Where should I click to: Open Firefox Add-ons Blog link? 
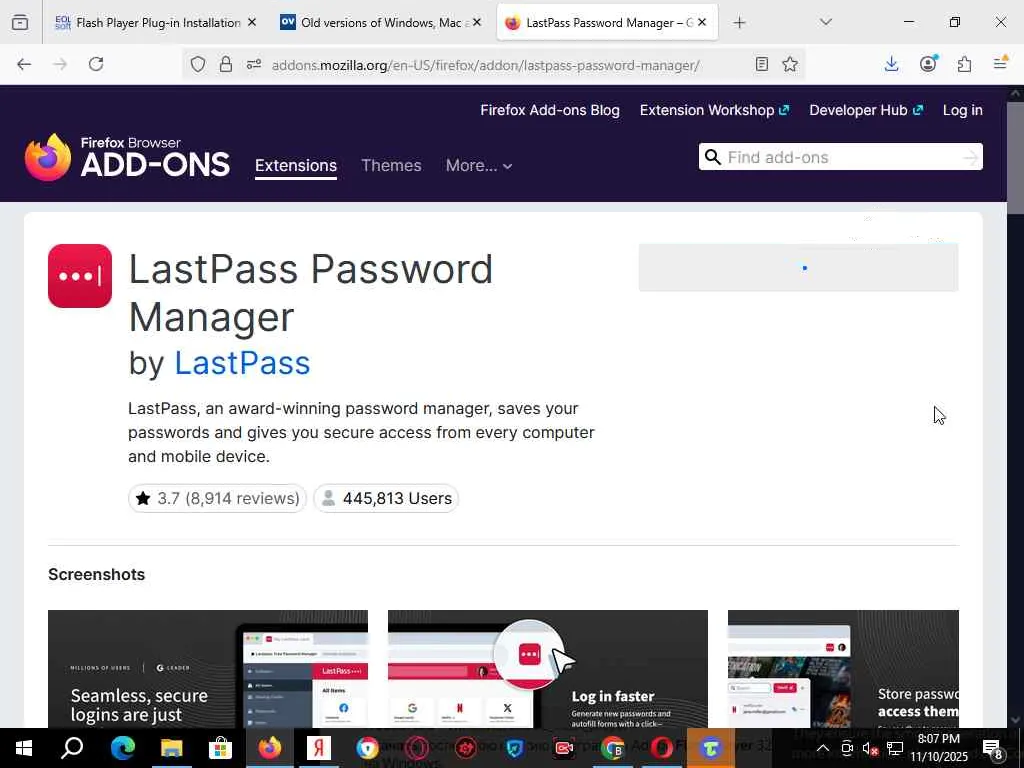(550, 110)
